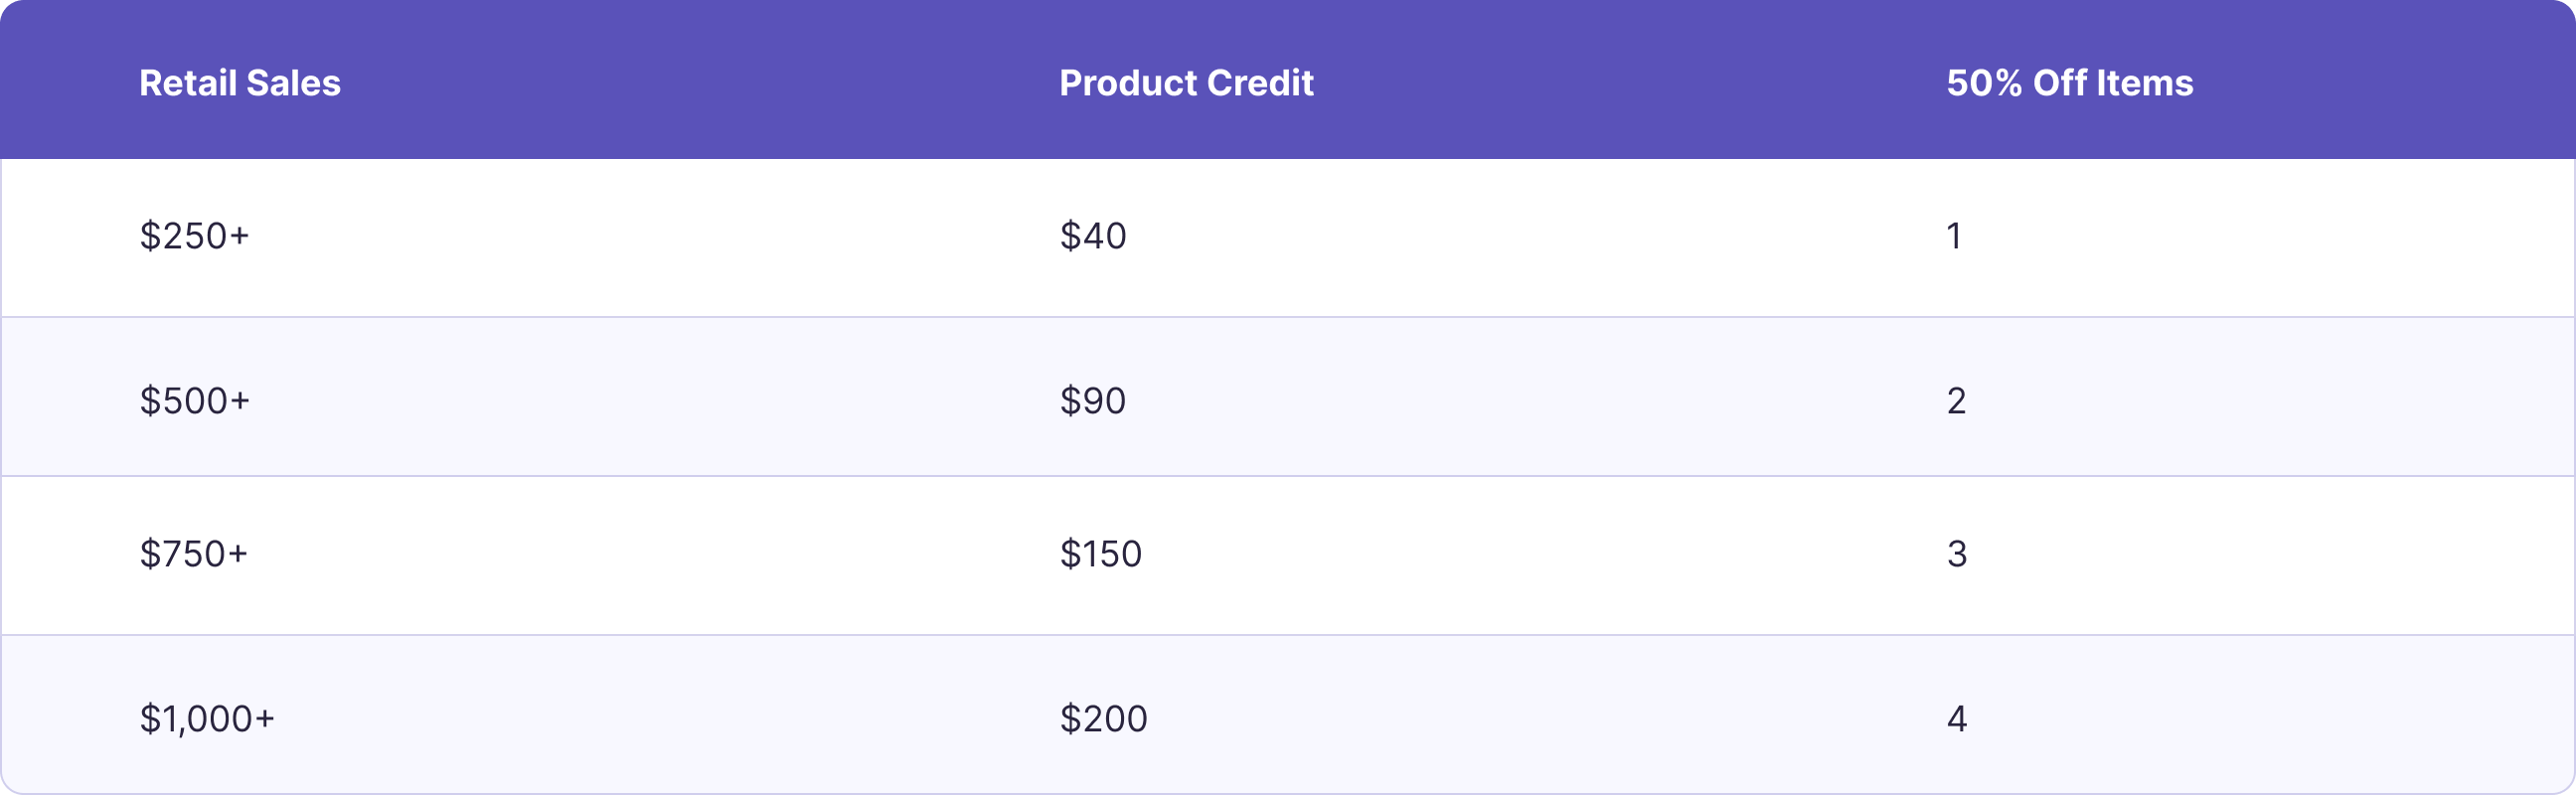The width and height of the screenshot is (2576, 795).
Task: Click the 50% Off Items column header
Action: 2069,83
